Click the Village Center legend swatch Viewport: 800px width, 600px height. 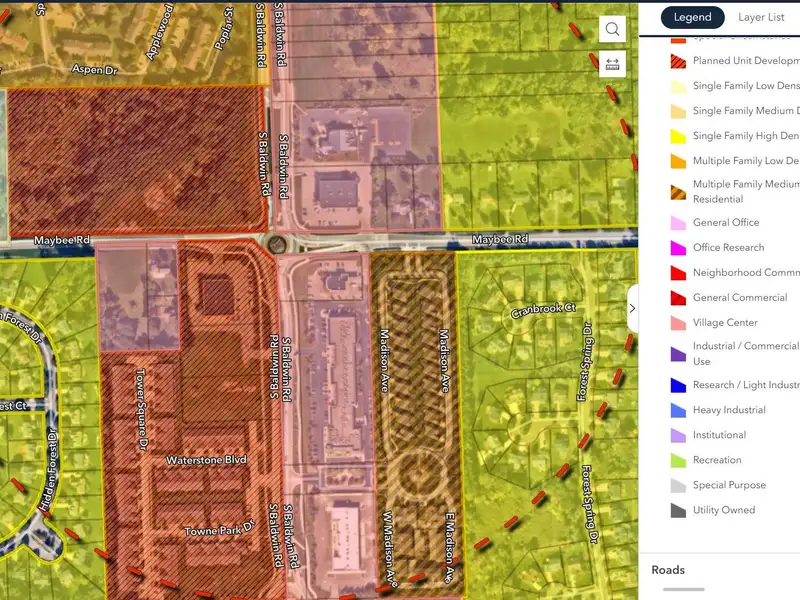tap(677, 323)
